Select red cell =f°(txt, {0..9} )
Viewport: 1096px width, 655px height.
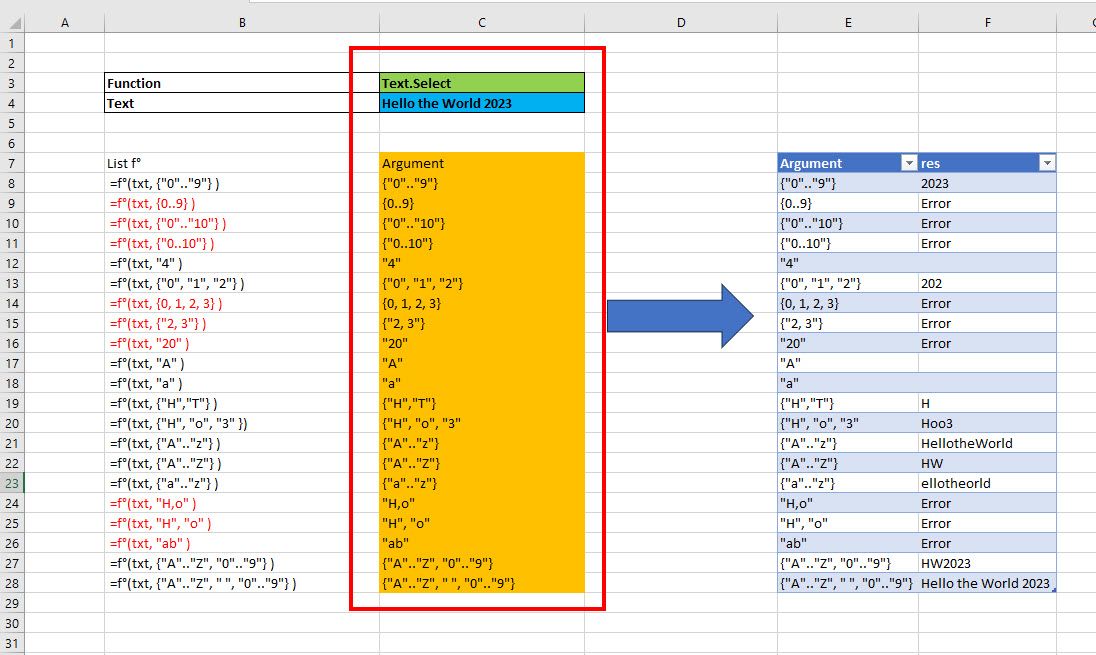click(x=242, y=203)
